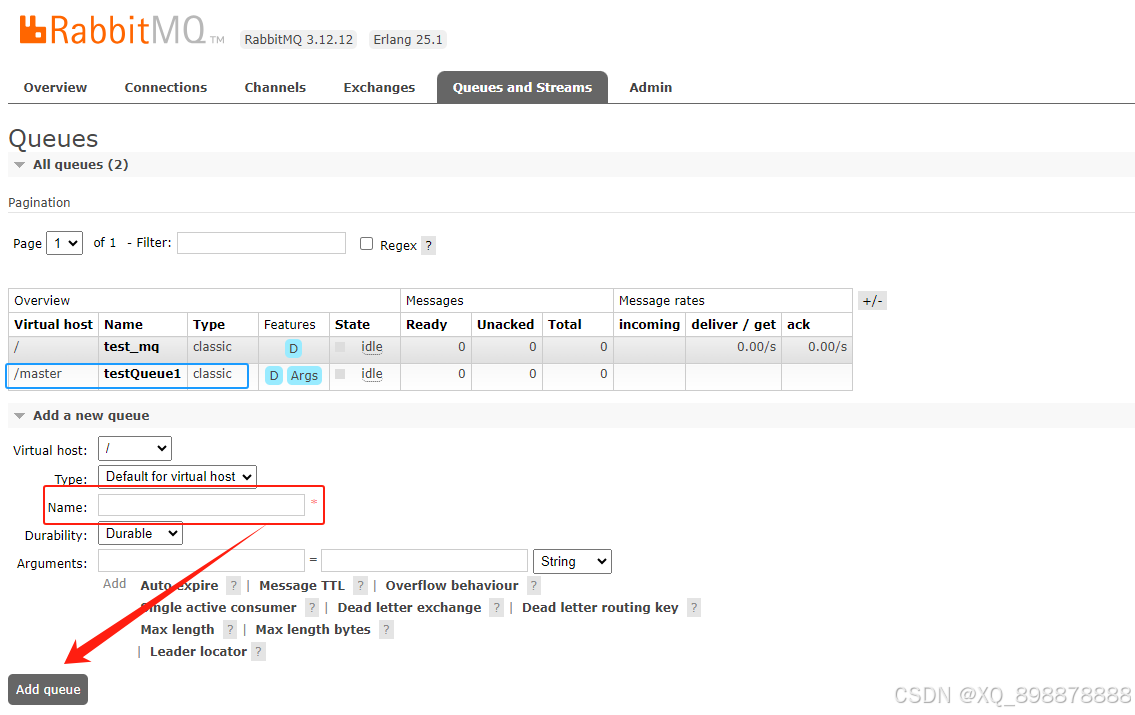Viewport: 1135px width, 715px height.
Task: Add the Max length argument
Action: coord(177,630)
